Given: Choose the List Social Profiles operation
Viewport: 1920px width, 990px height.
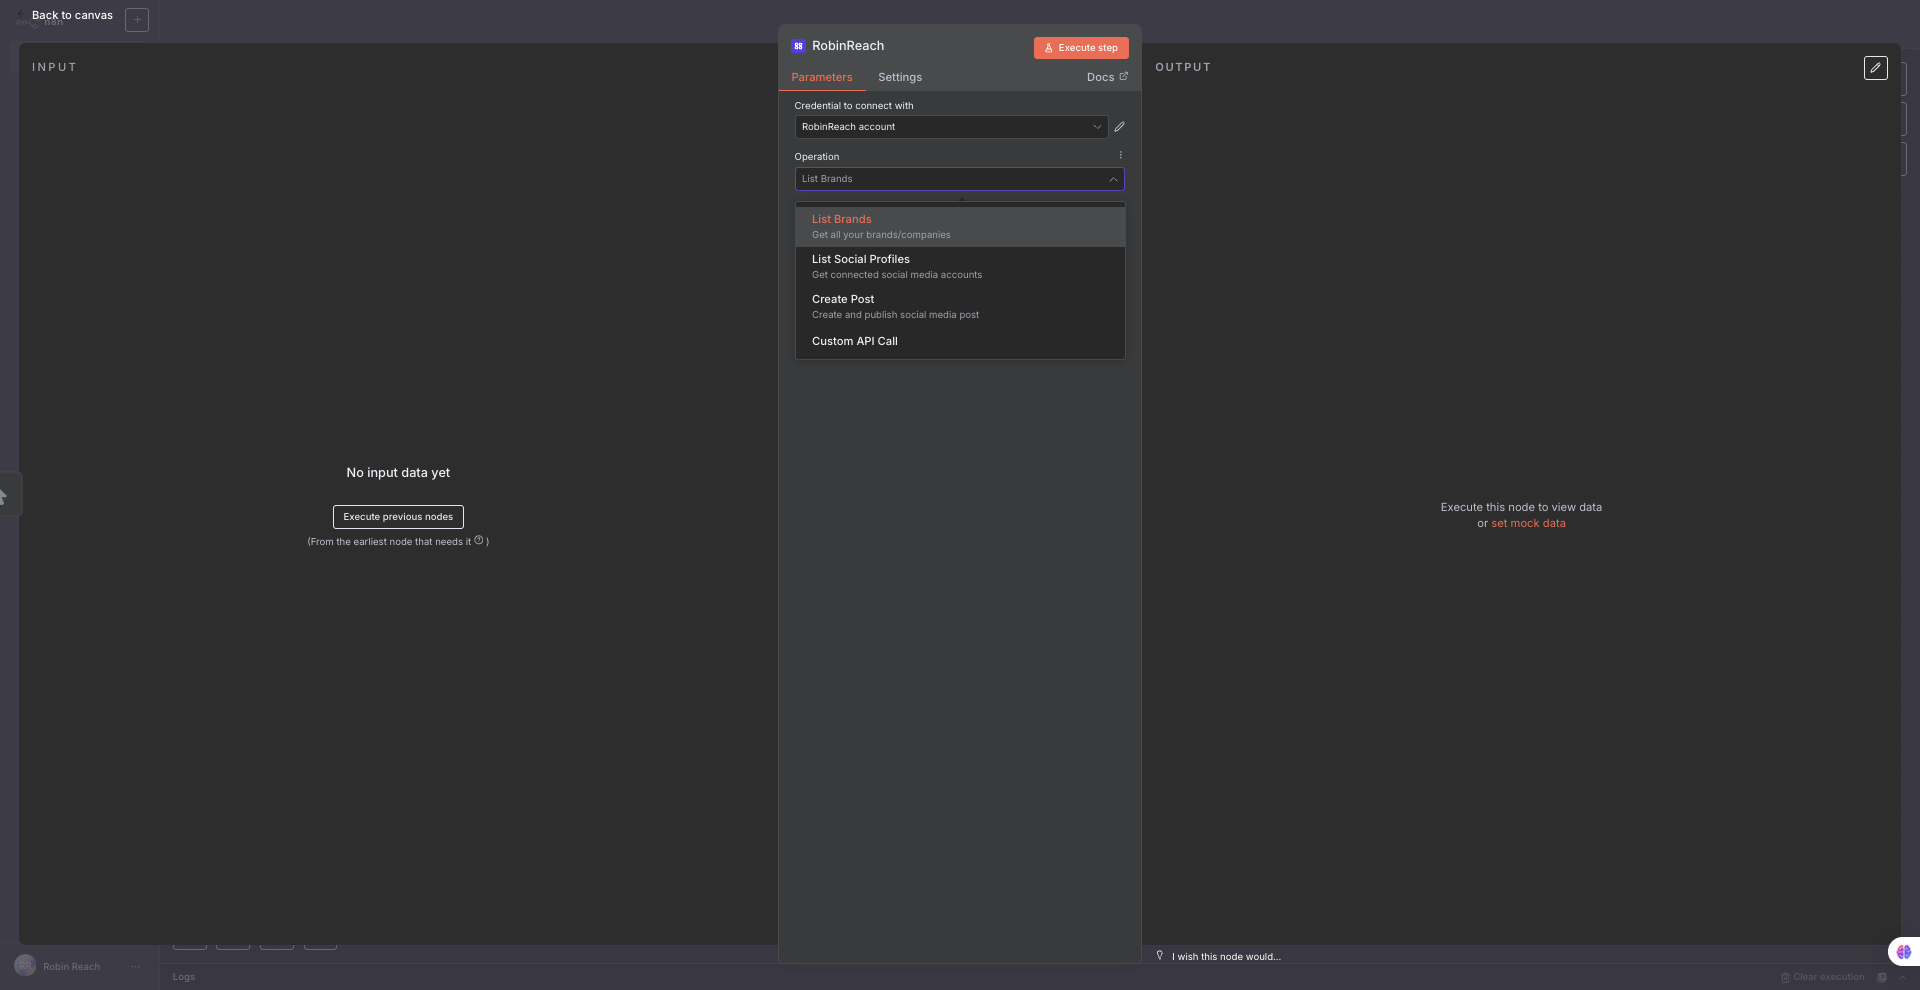Looking at the screenshot, I should point(960,267).
